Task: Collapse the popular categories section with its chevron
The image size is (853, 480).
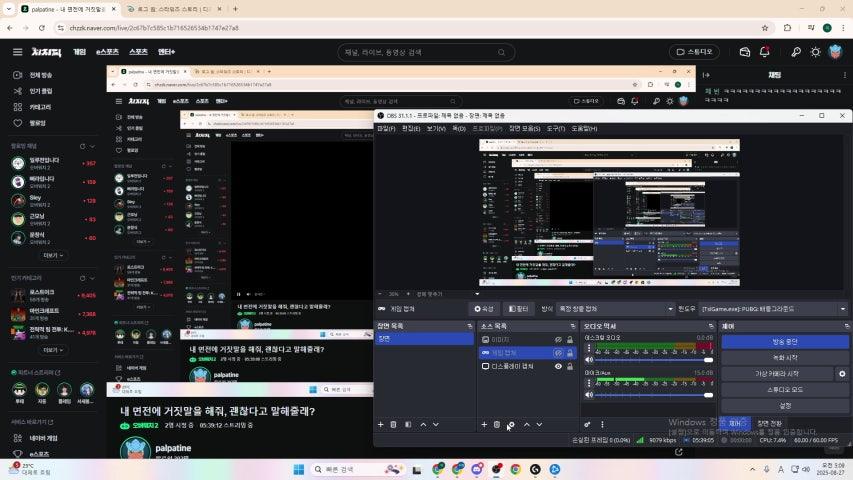Action: 92,278
